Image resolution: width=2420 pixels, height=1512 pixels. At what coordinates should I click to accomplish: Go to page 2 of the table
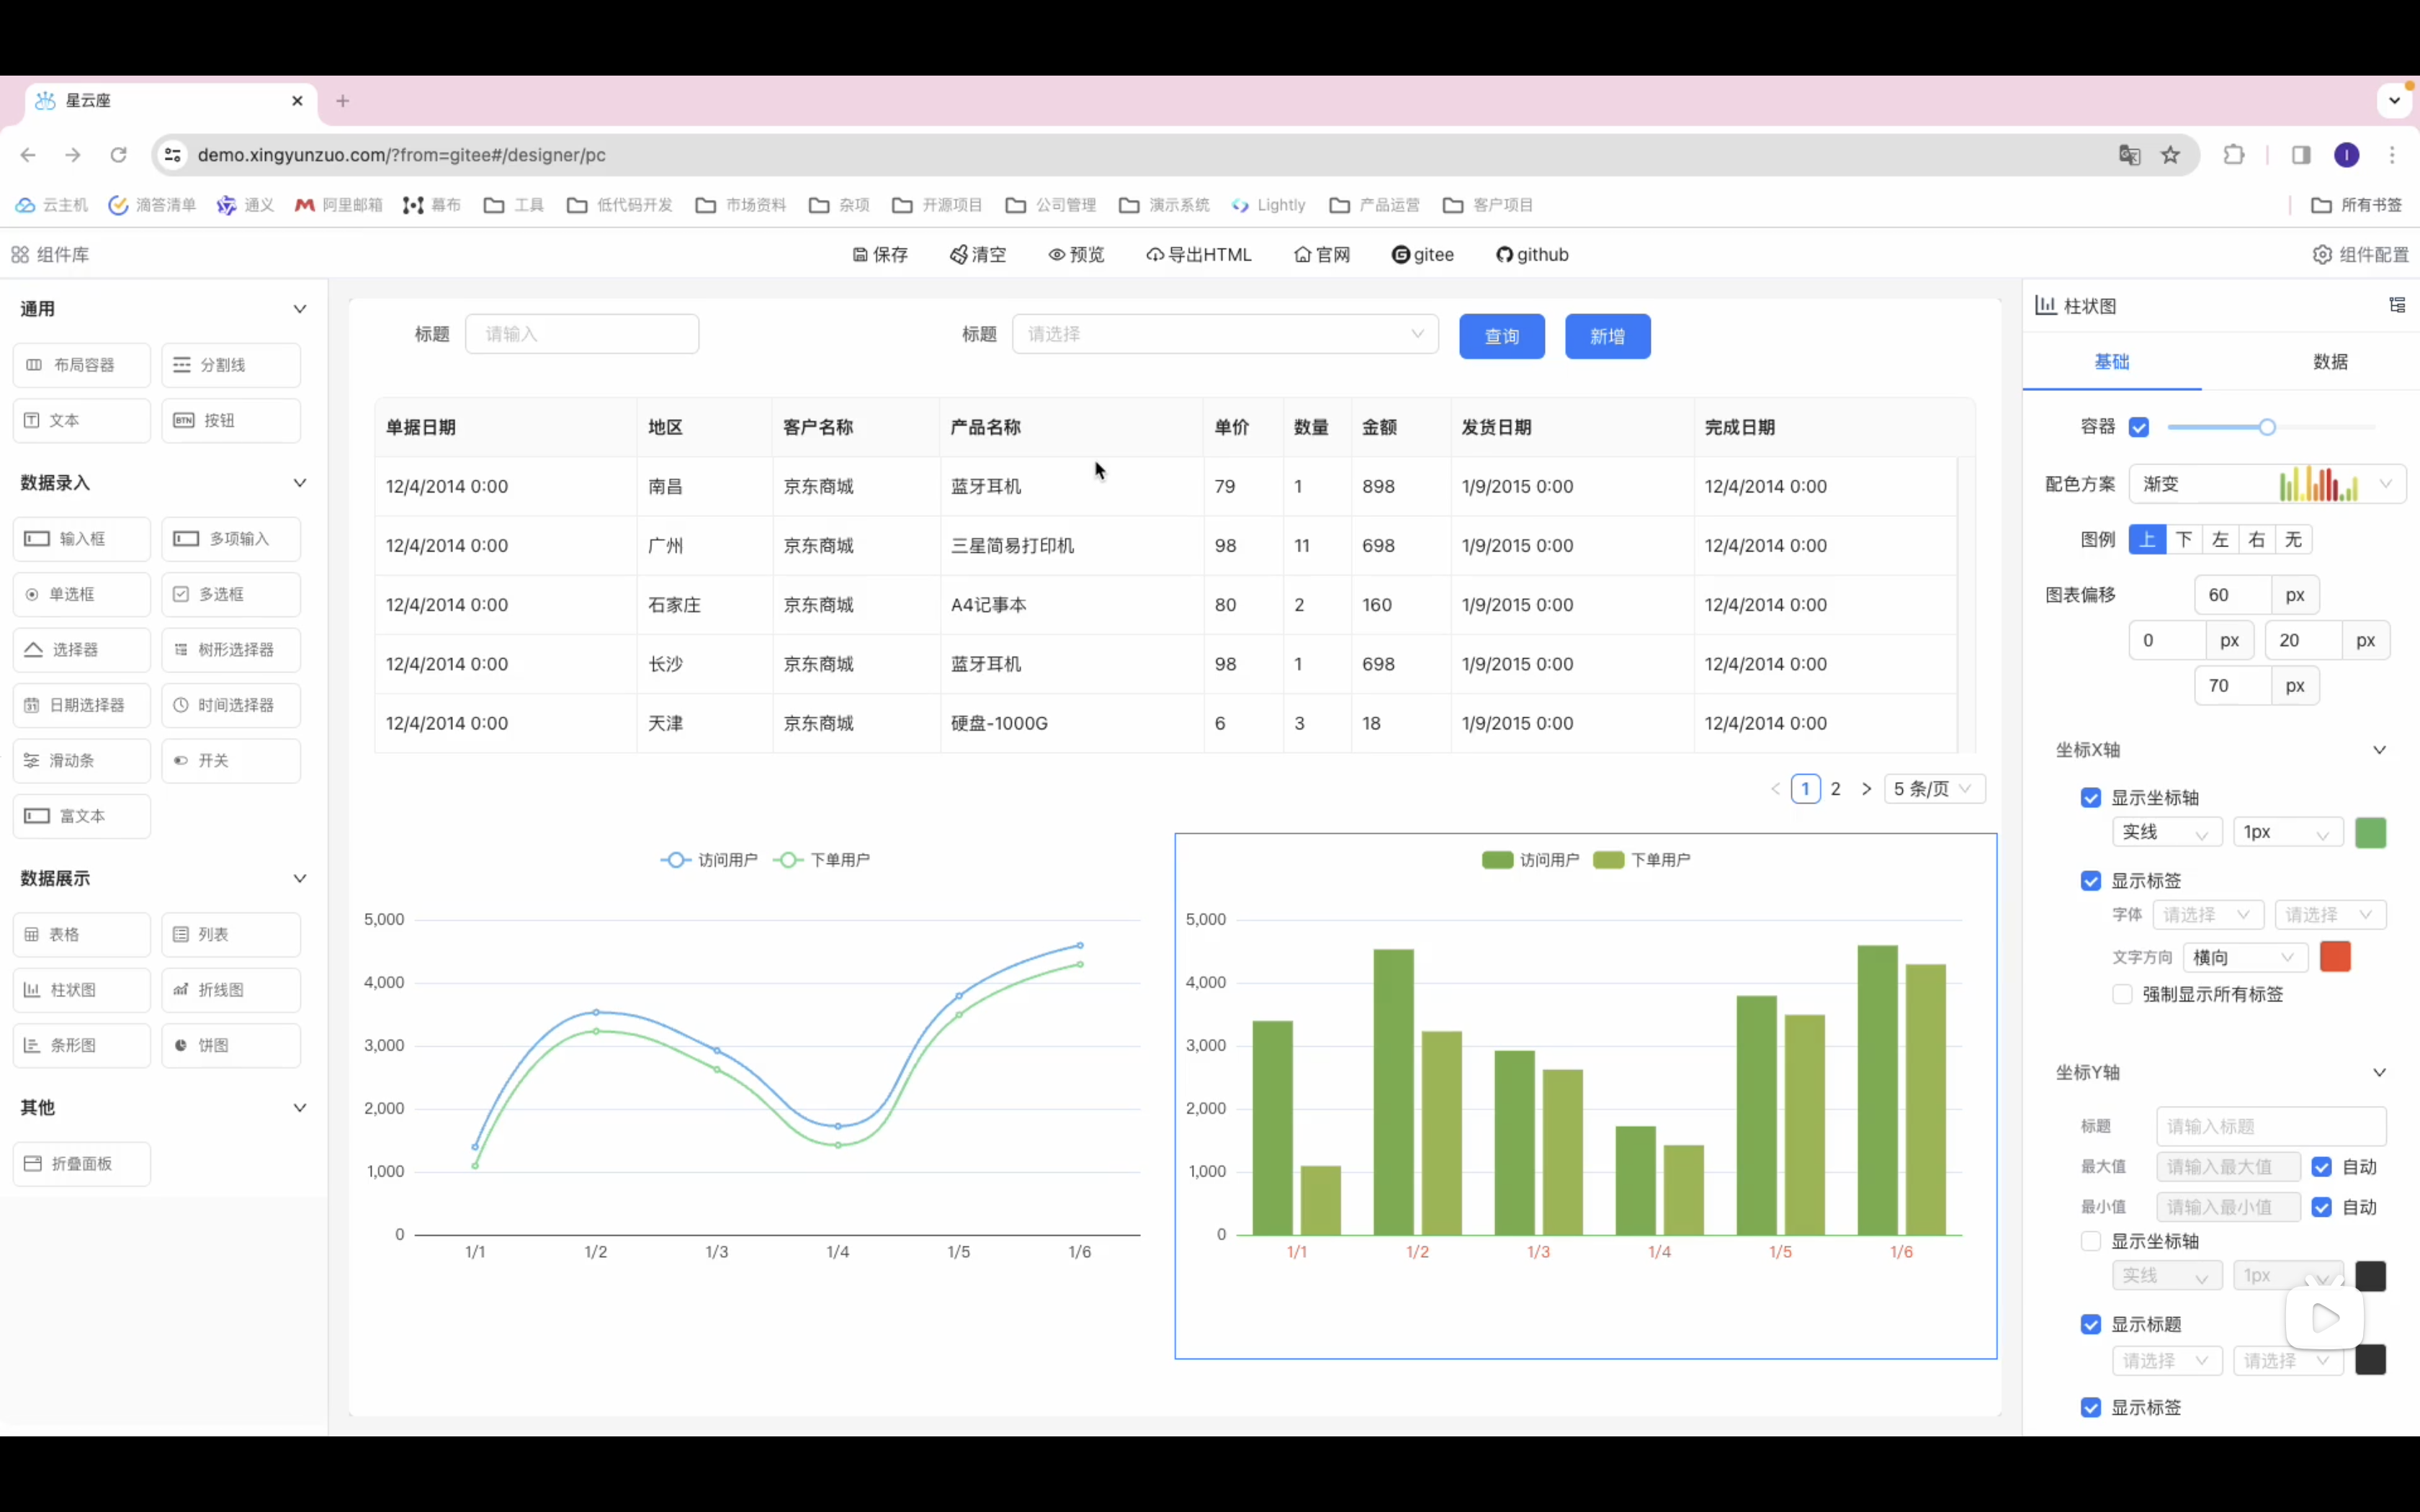point(1835,789)
